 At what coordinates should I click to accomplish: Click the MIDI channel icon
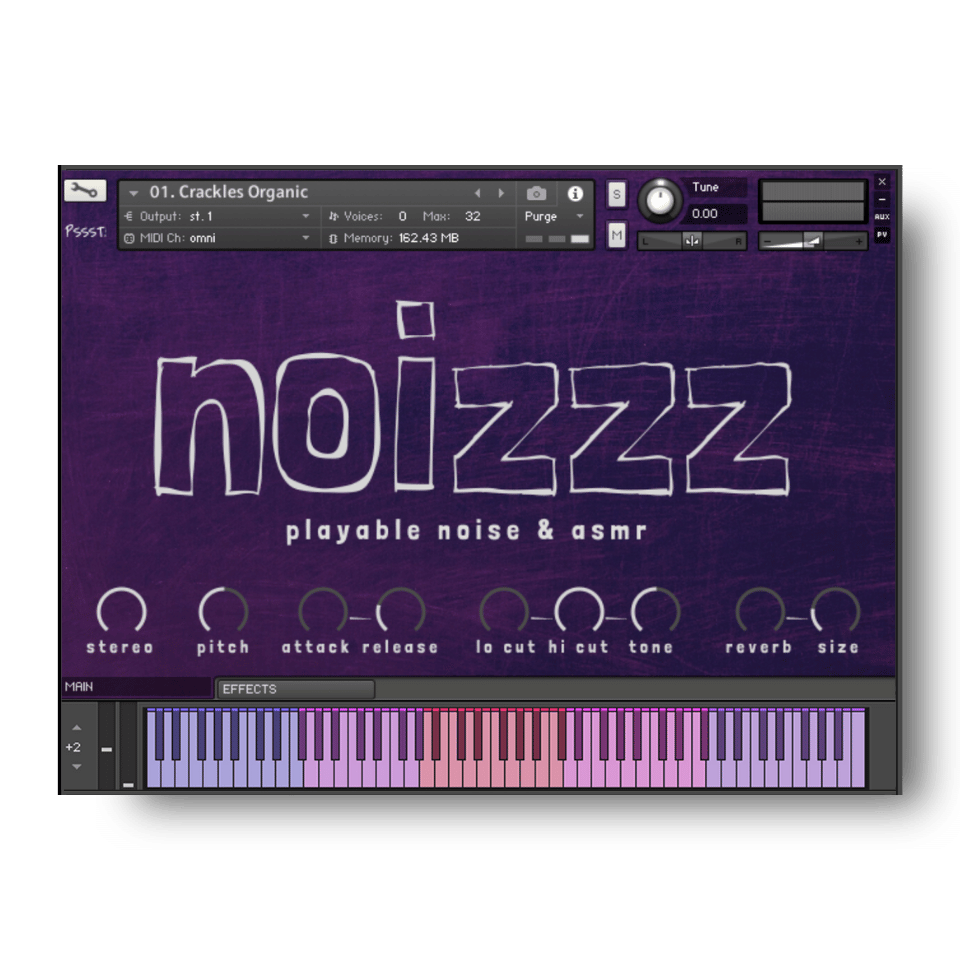(129, 238)
